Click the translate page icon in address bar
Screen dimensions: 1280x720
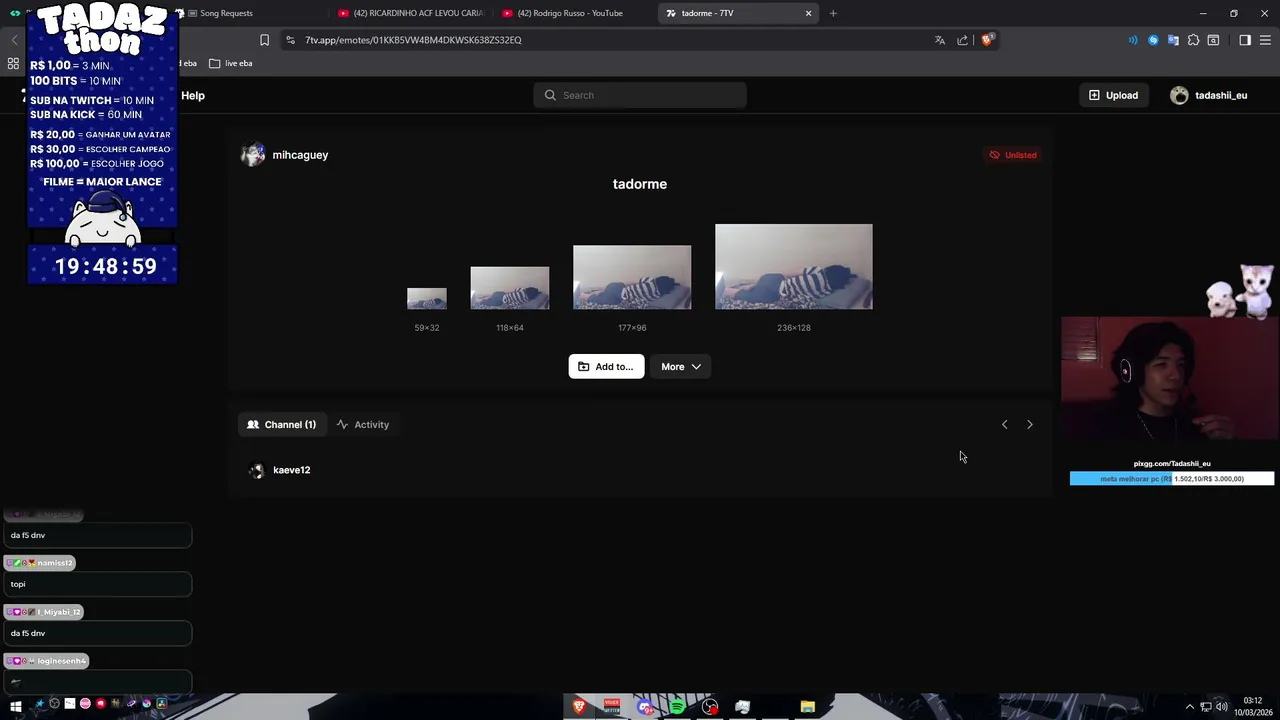click(940, 40)
